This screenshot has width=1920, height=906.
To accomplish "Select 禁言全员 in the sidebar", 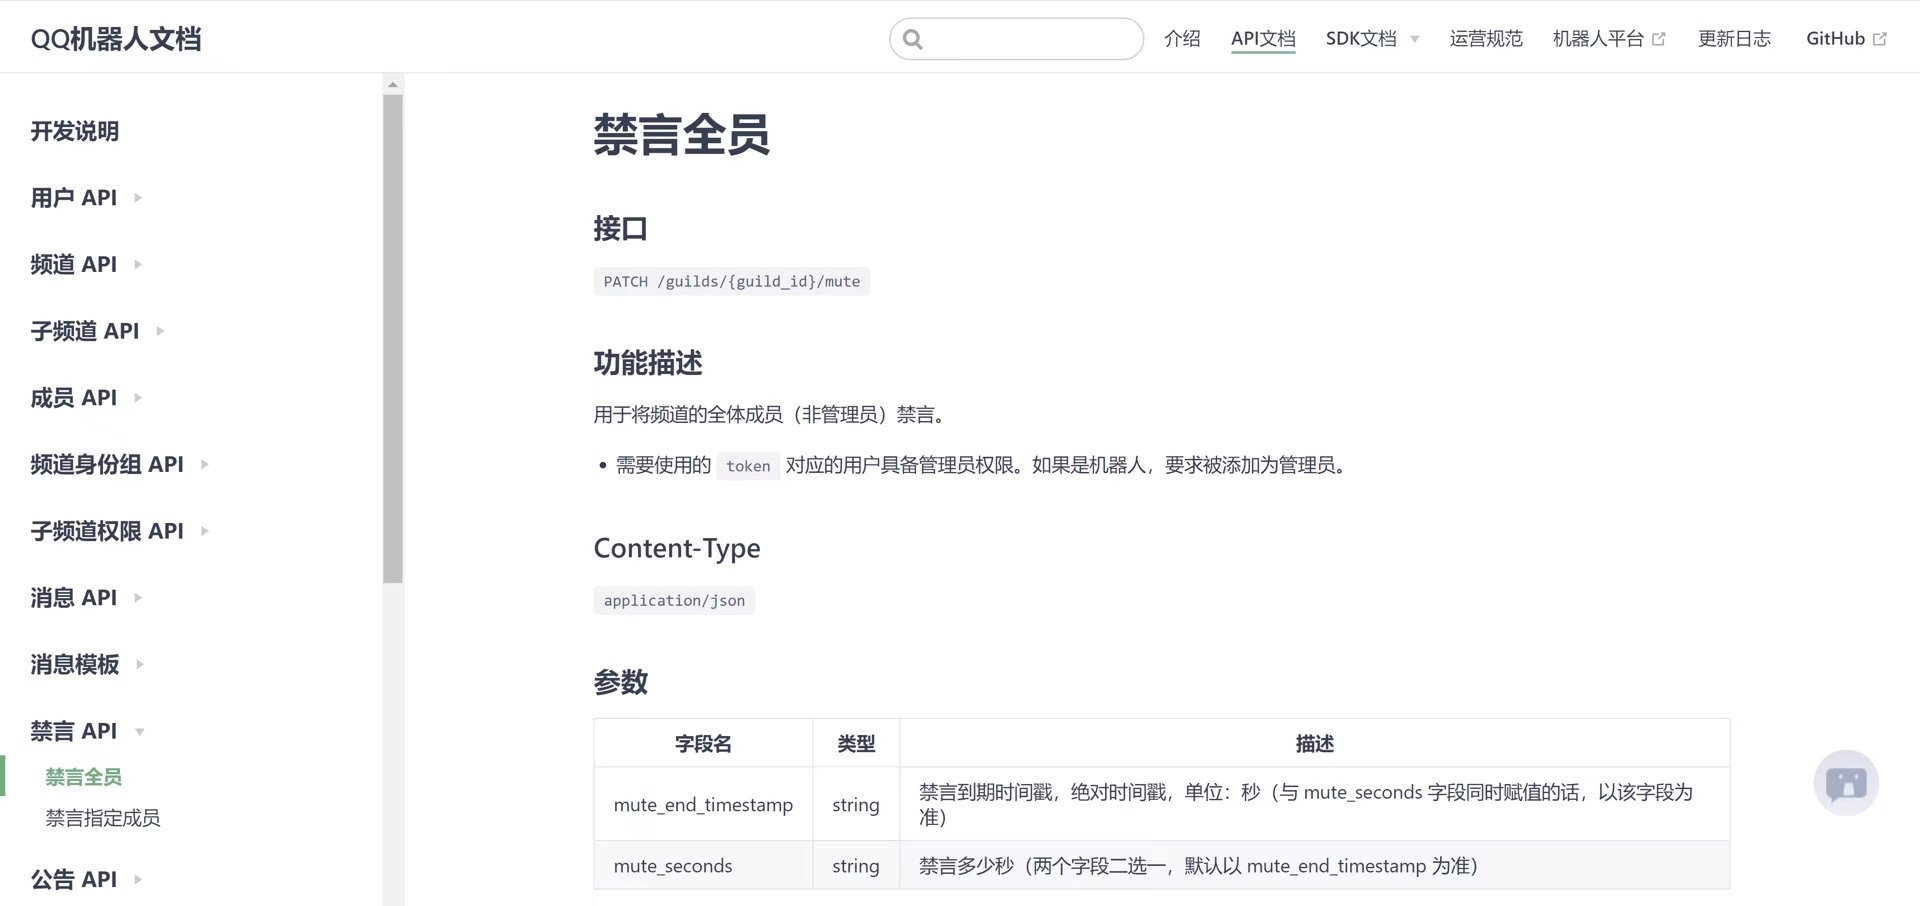I will click(x=83, y=777).
